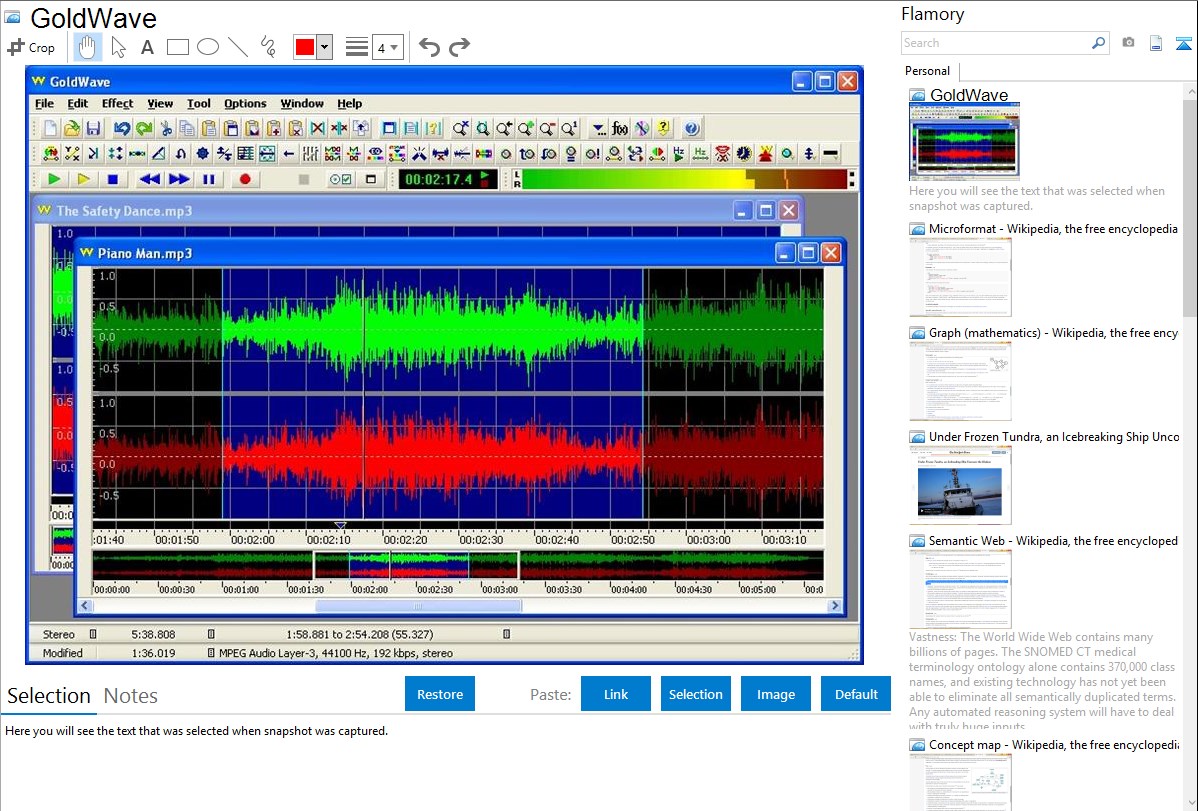Click the green Play button

point(53,180)
